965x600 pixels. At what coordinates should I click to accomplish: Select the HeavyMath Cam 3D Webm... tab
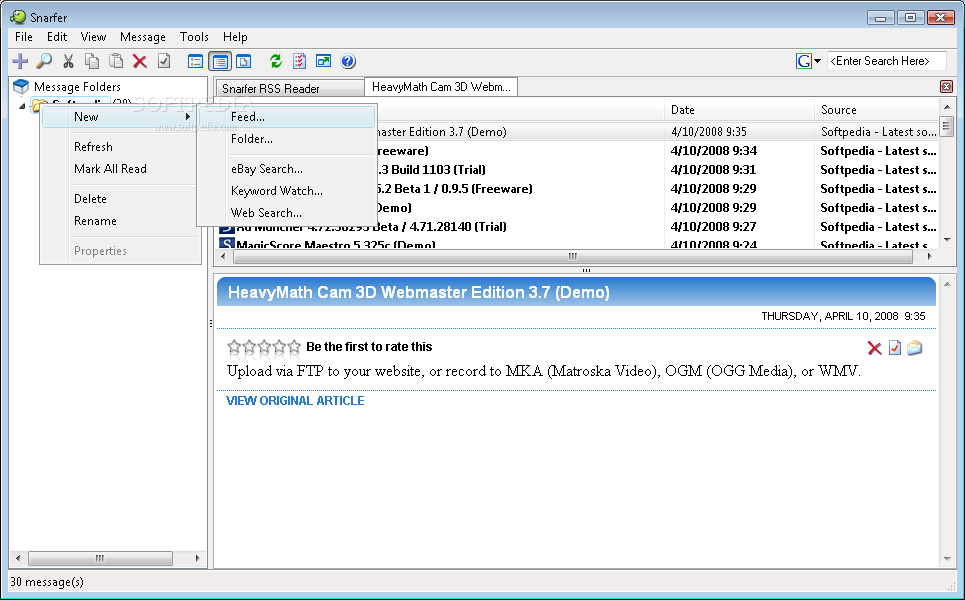pos(441,87)
